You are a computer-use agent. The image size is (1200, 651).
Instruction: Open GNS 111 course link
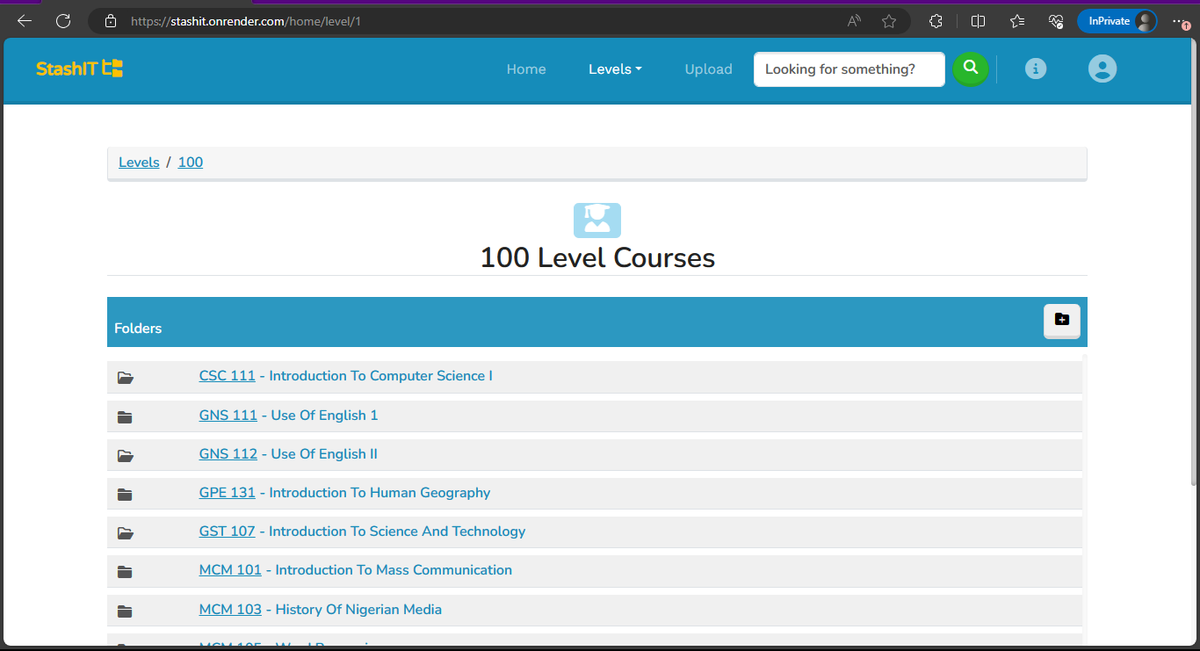[228, 415]
